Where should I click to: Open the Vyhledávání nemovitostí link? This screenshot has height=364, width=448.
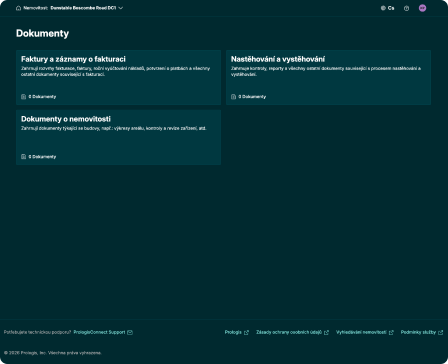click(361, 332)
